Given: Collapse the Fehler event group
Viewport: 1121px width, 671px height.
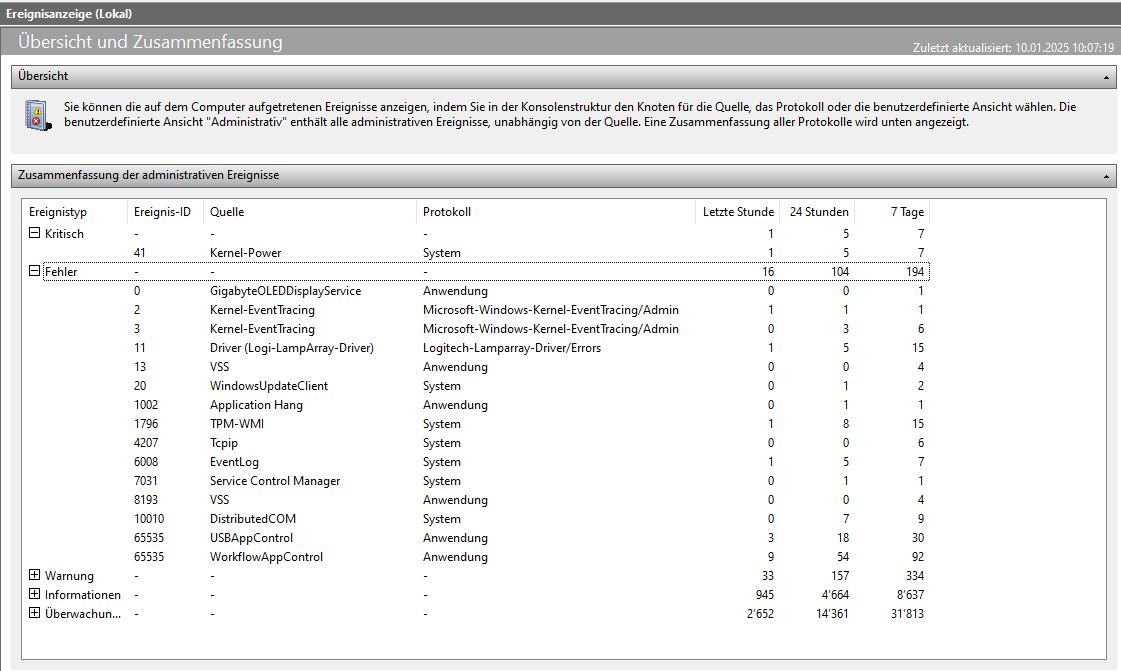Looking at the screenshot, I should (x=34, y=271).
